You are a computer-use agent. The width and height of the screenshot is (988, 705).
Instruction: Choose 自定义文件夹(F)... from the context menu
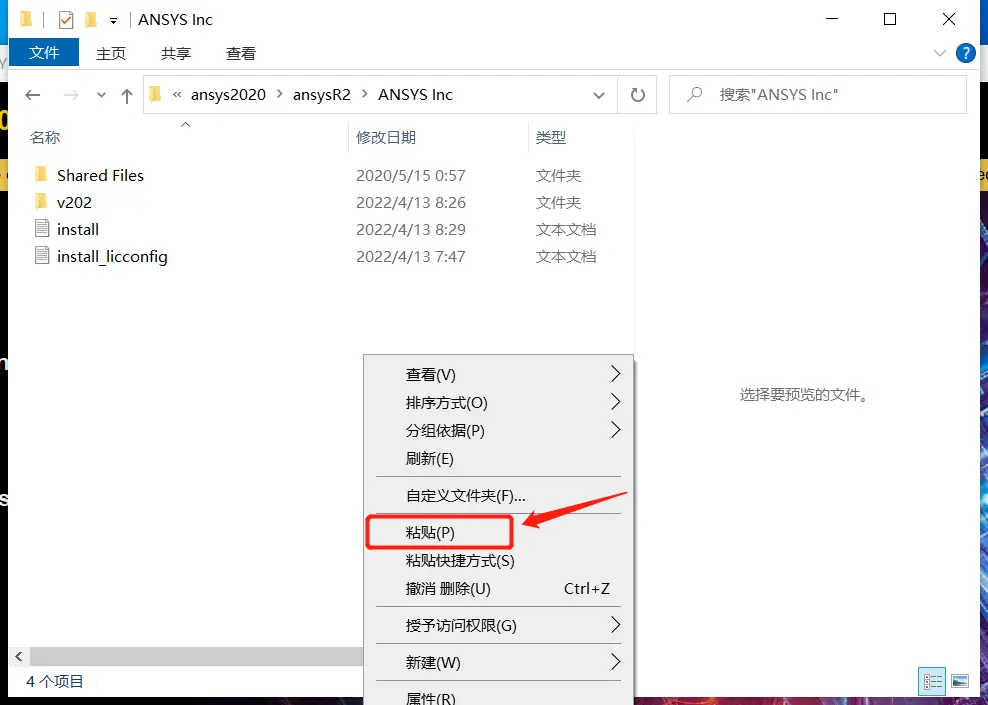coord(498,496)
